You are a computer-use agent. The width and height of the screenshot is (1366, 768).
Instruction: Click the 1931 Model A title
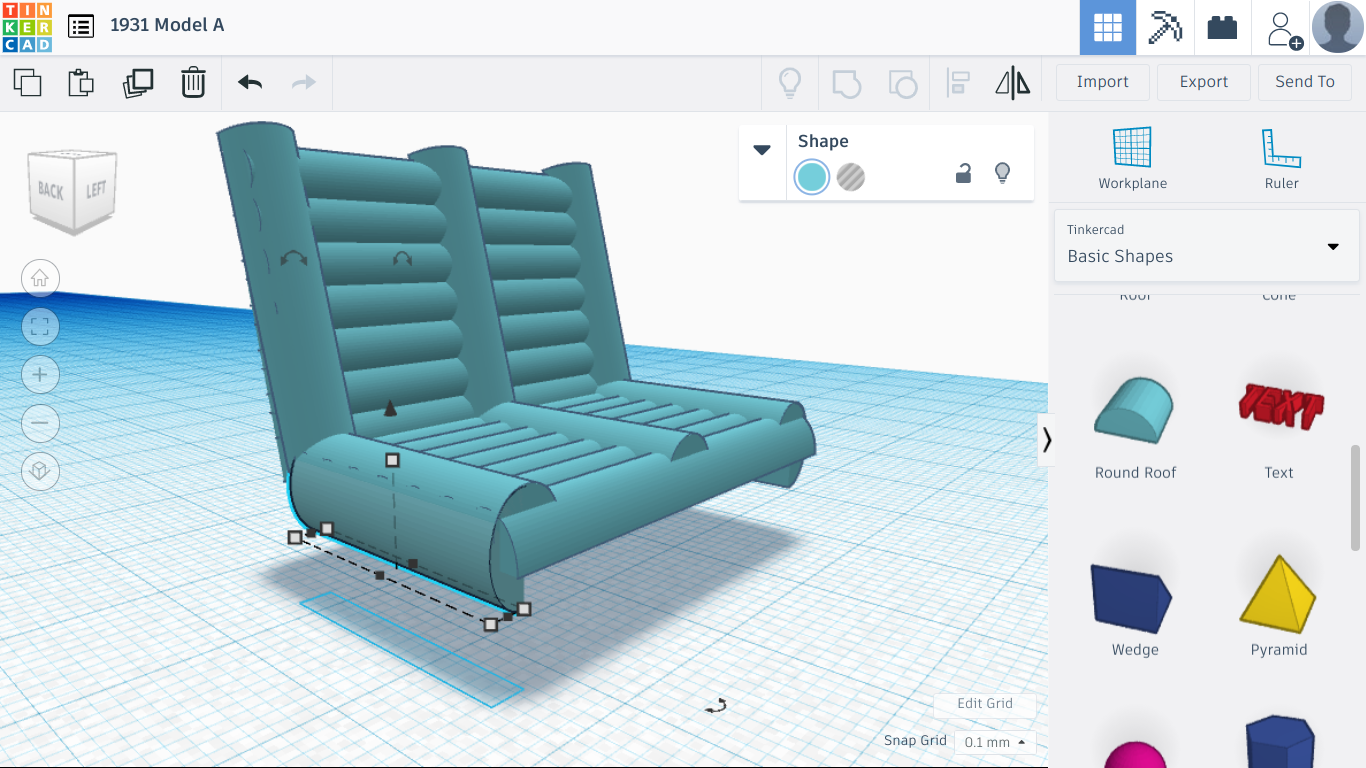[x=167, y=25]
